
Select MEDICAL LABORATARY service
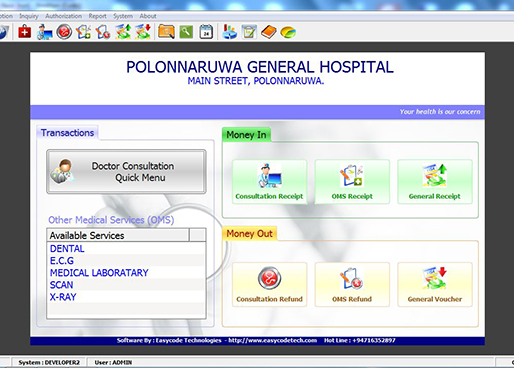126,273
